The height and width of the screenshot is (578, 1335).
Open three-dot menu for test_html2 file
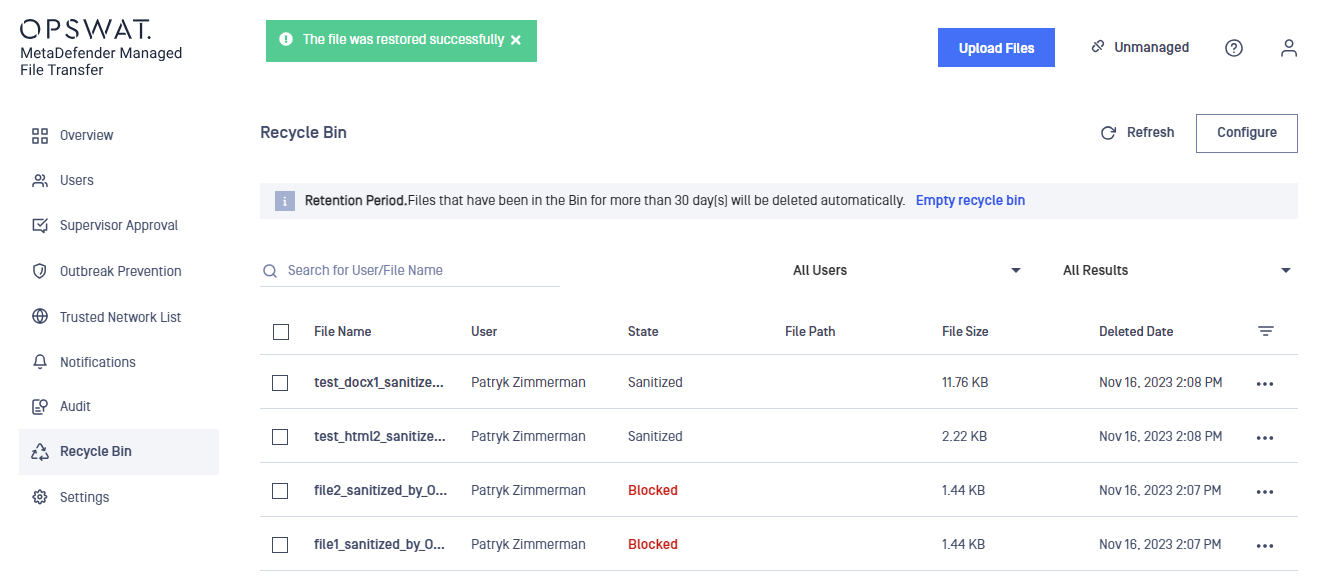click(x=1265, y=438)
